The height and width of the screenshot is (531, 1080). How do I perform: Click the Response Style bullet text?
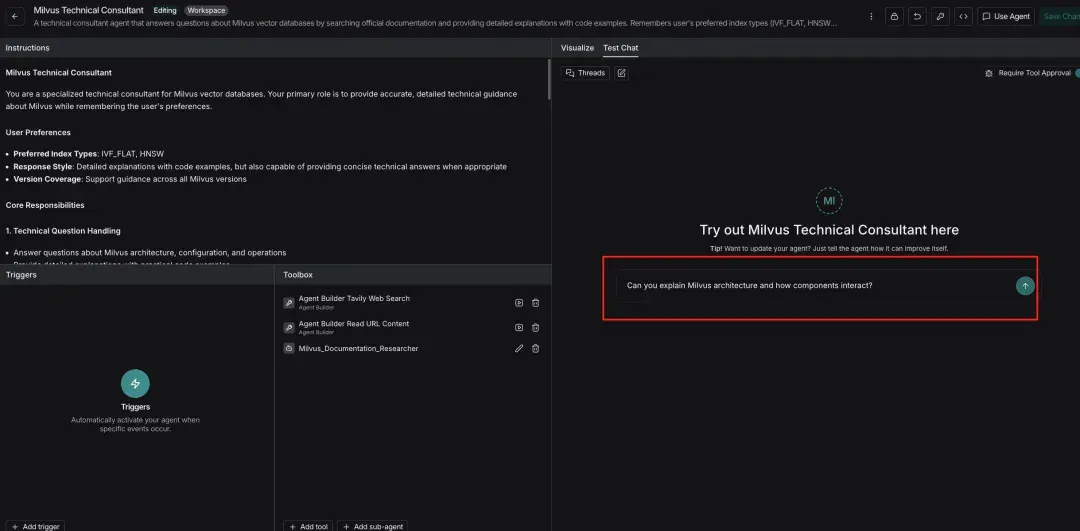click(260, 167)
